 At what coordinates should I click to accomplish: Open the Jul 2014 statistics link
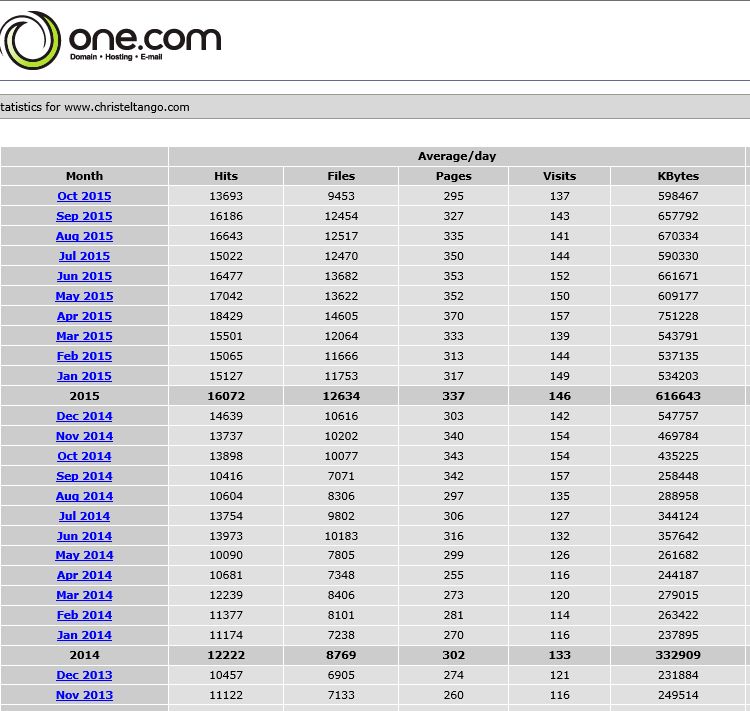(x=84, y=516)
